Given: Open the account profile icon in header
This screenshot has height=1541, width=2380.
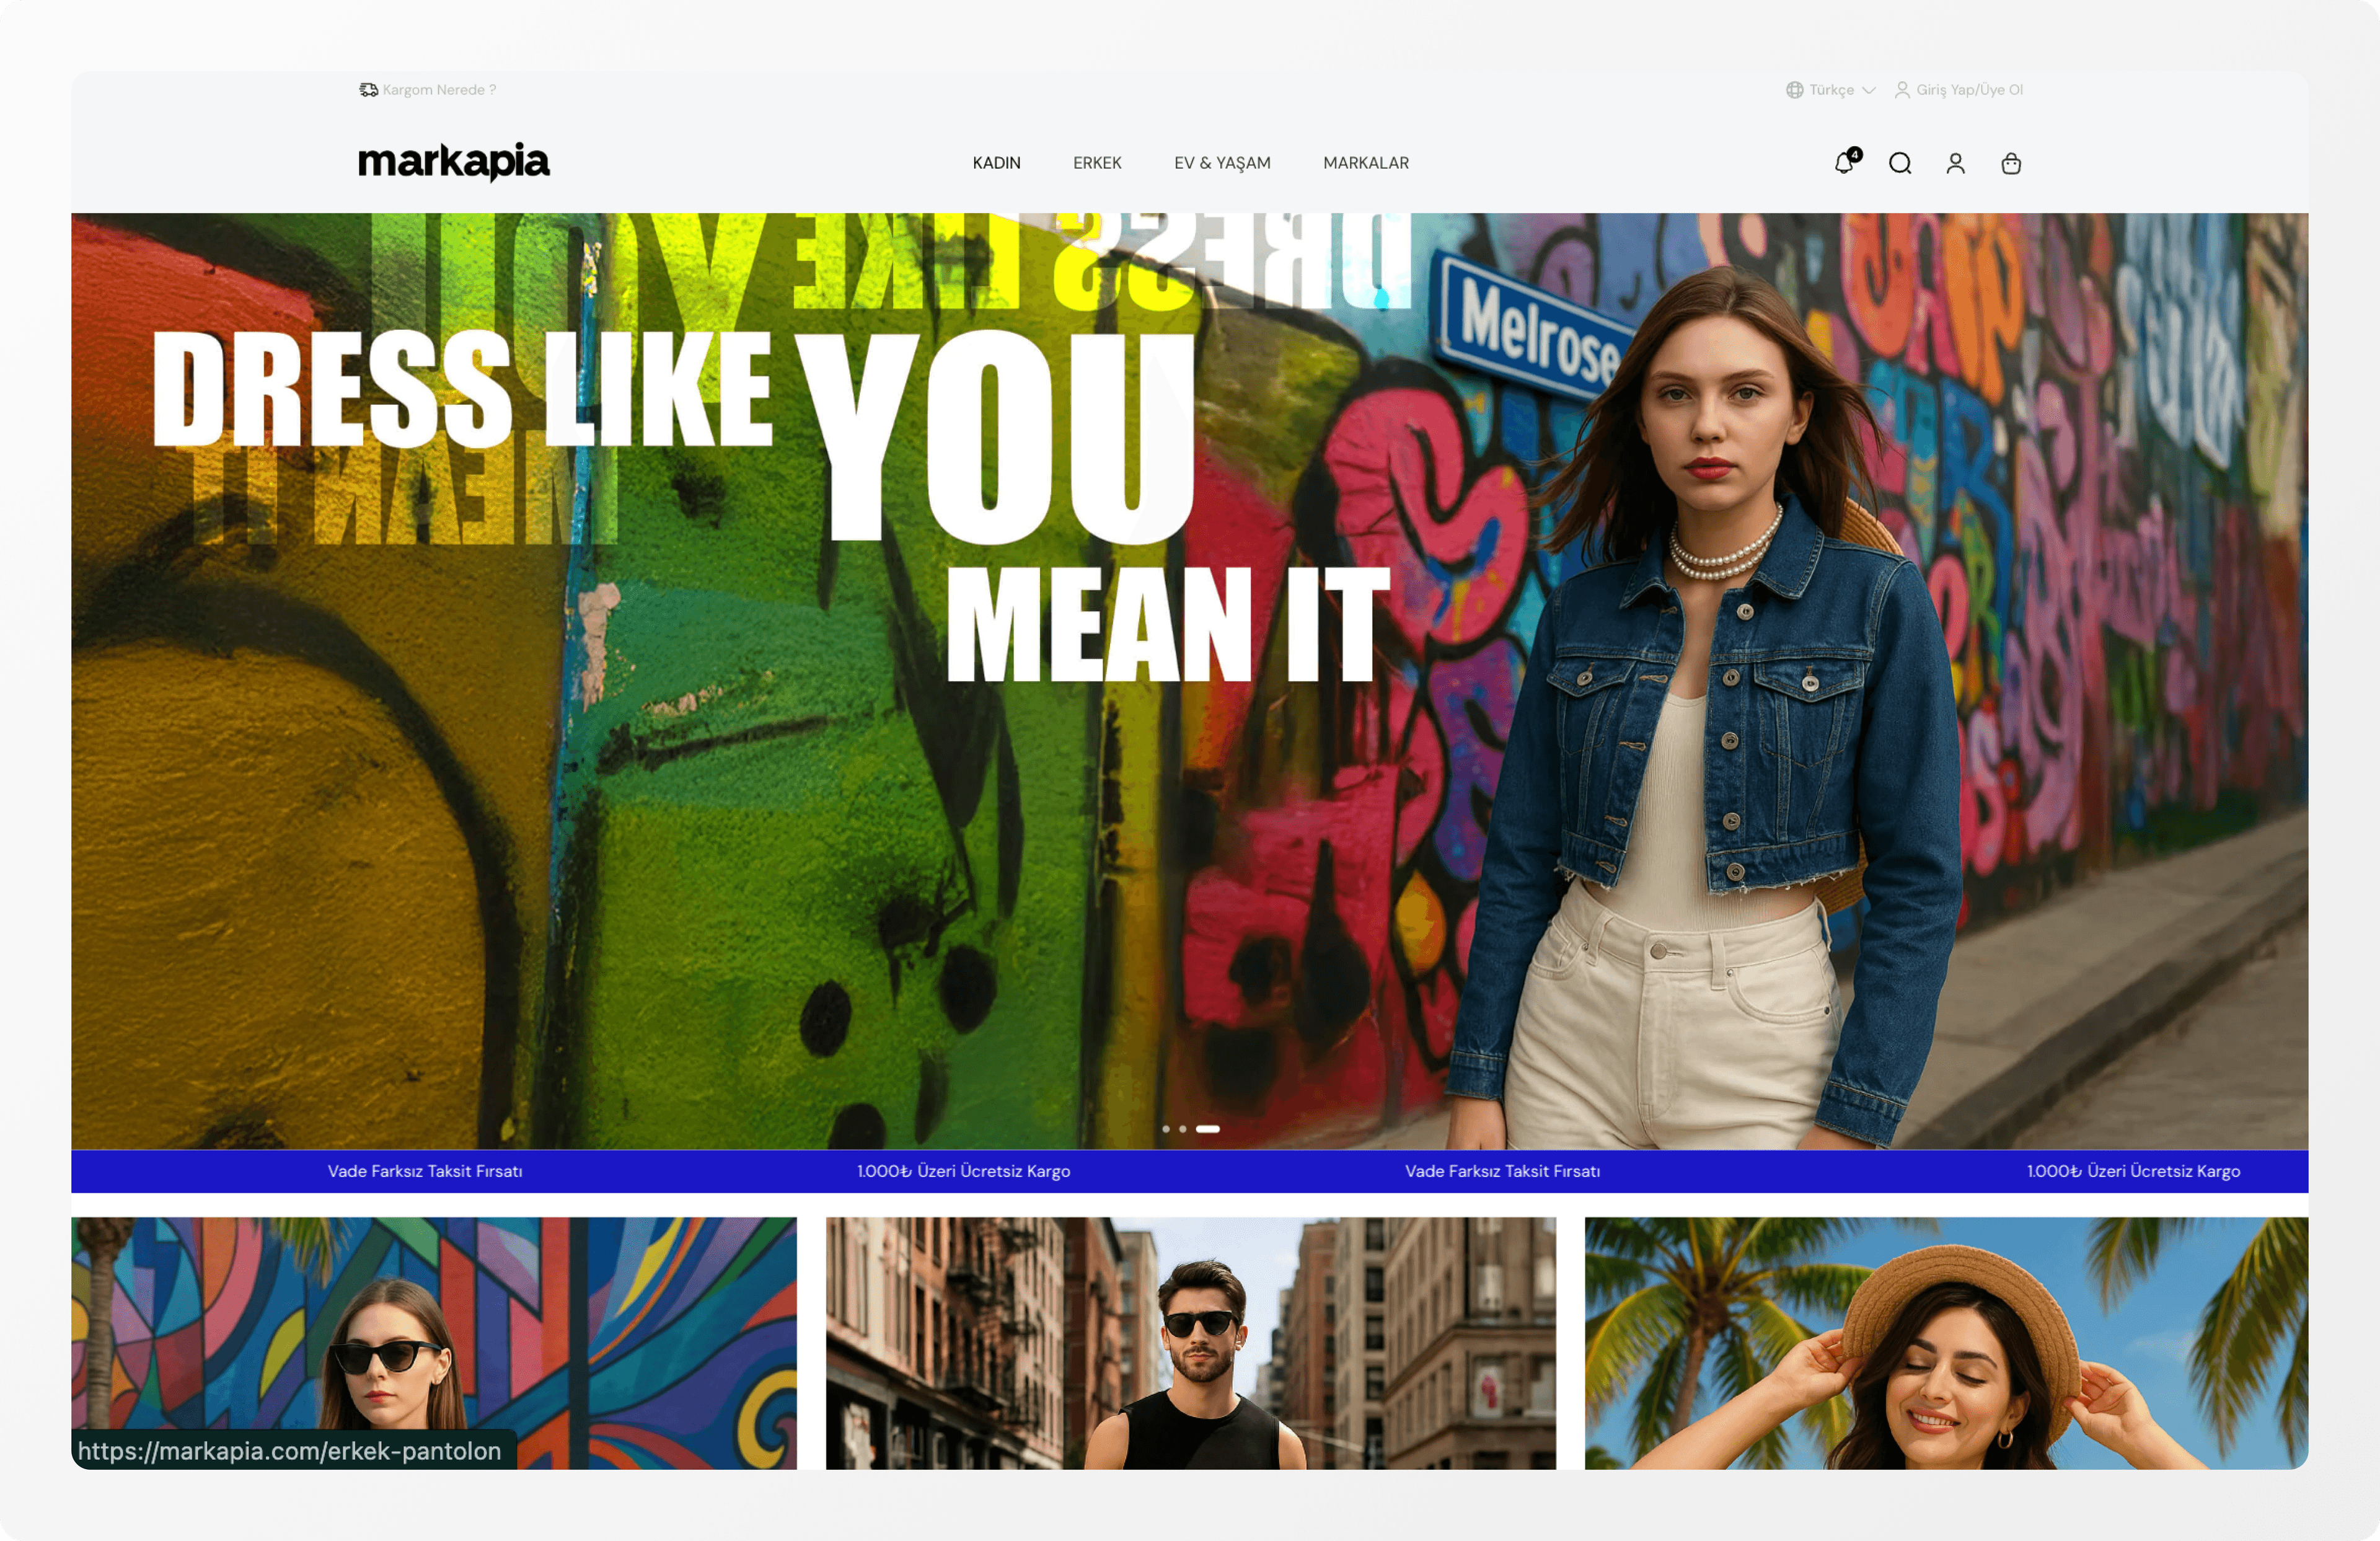Looking at the screenshot, I should pyautogui.click(x=1955, y=163).
